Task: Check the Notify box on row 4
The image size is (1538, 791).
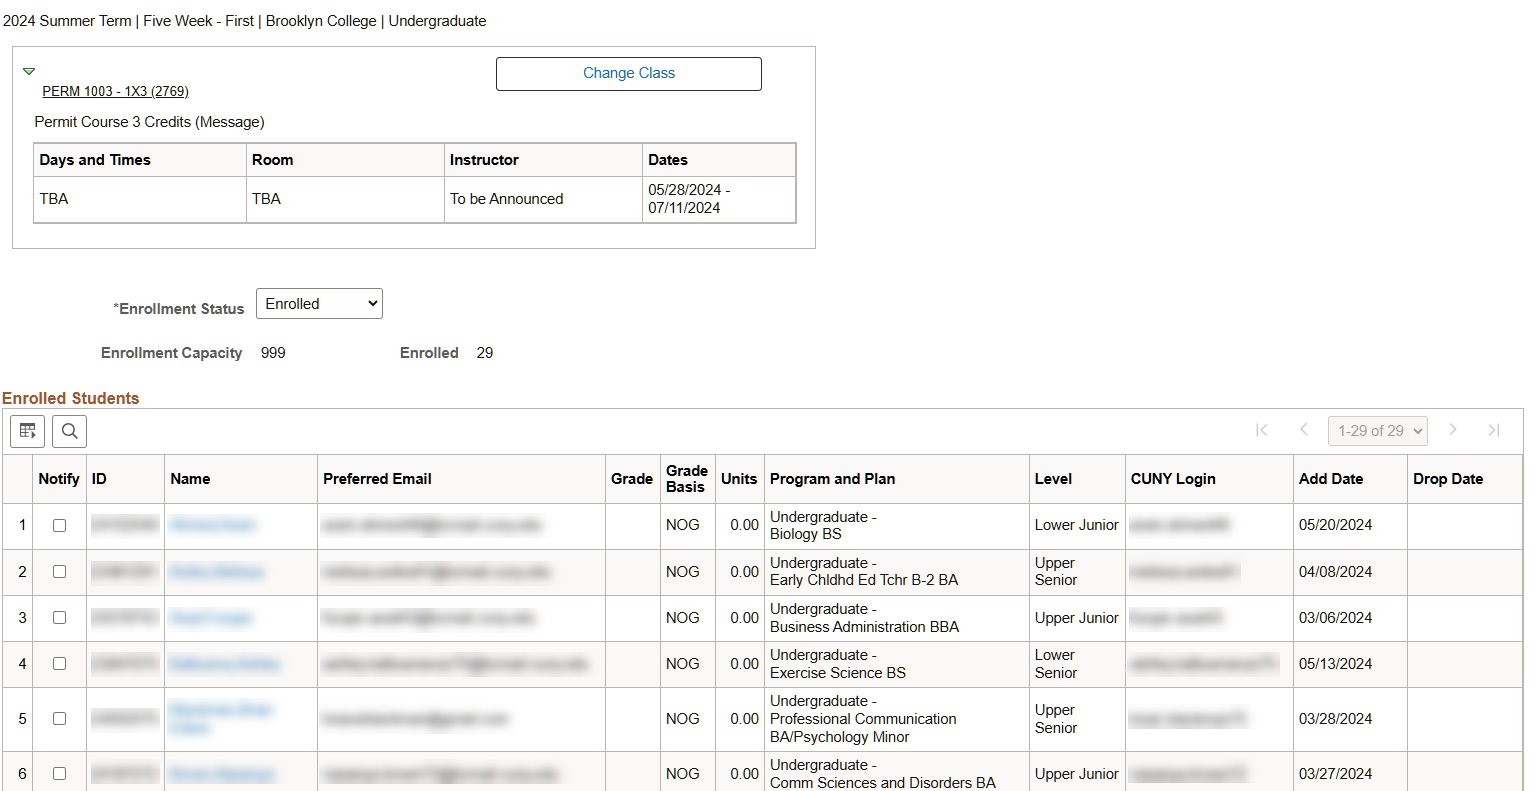Action: pos(58,662)
